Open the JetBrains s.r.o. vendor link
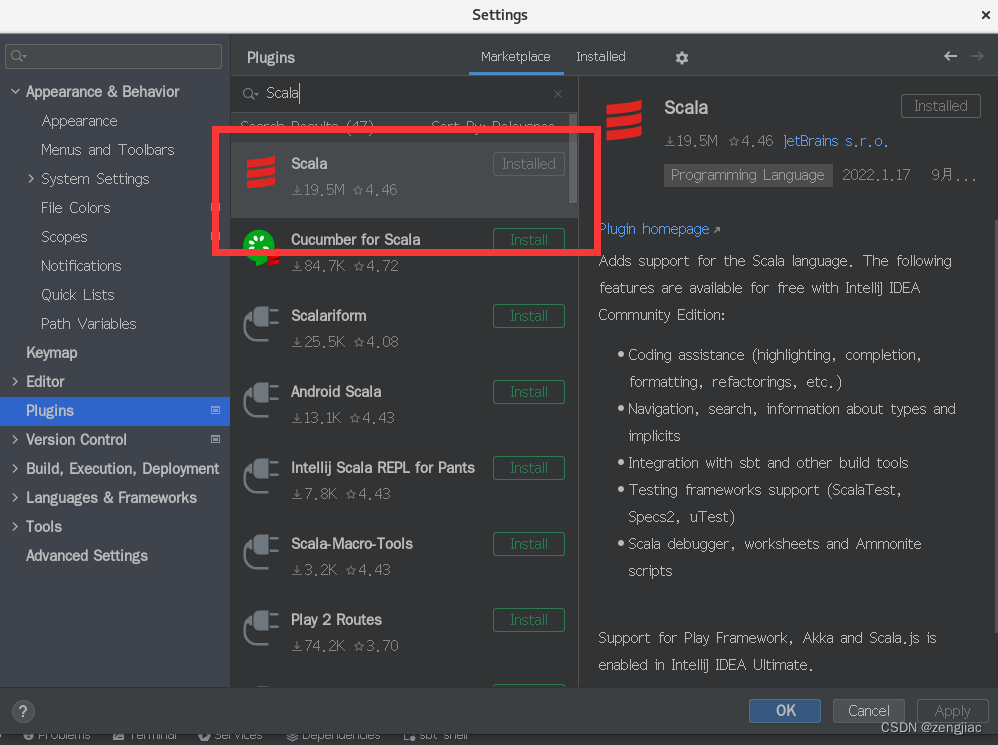This screenshot has width=998, height=745. [x=835, y=141]
